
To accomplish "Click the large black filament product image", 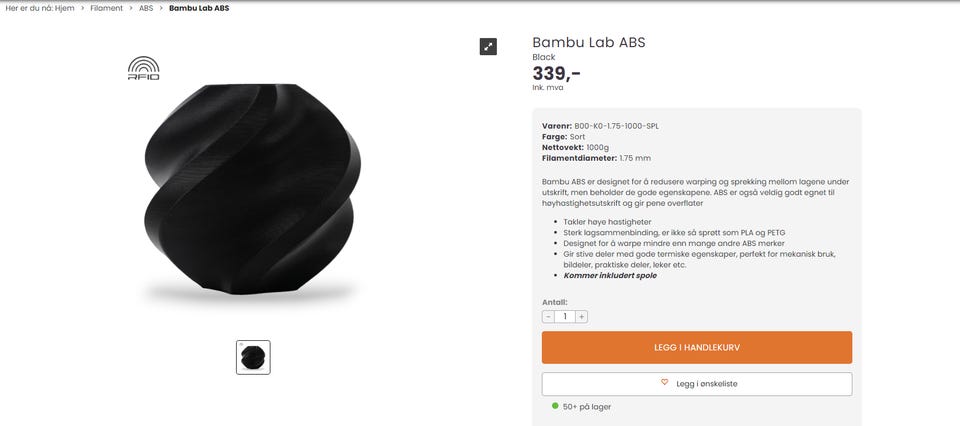I will click(250, 184).
